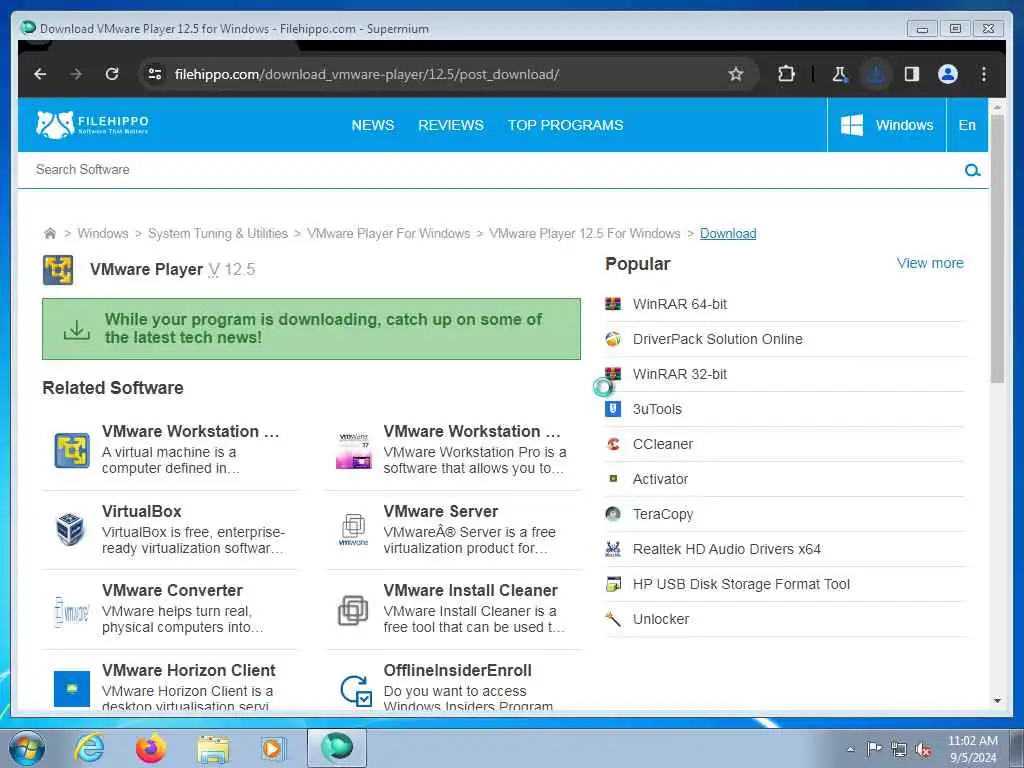Click the scrollbar down arrow
This screenshot has width=1024, height=768.
point(997,701)
